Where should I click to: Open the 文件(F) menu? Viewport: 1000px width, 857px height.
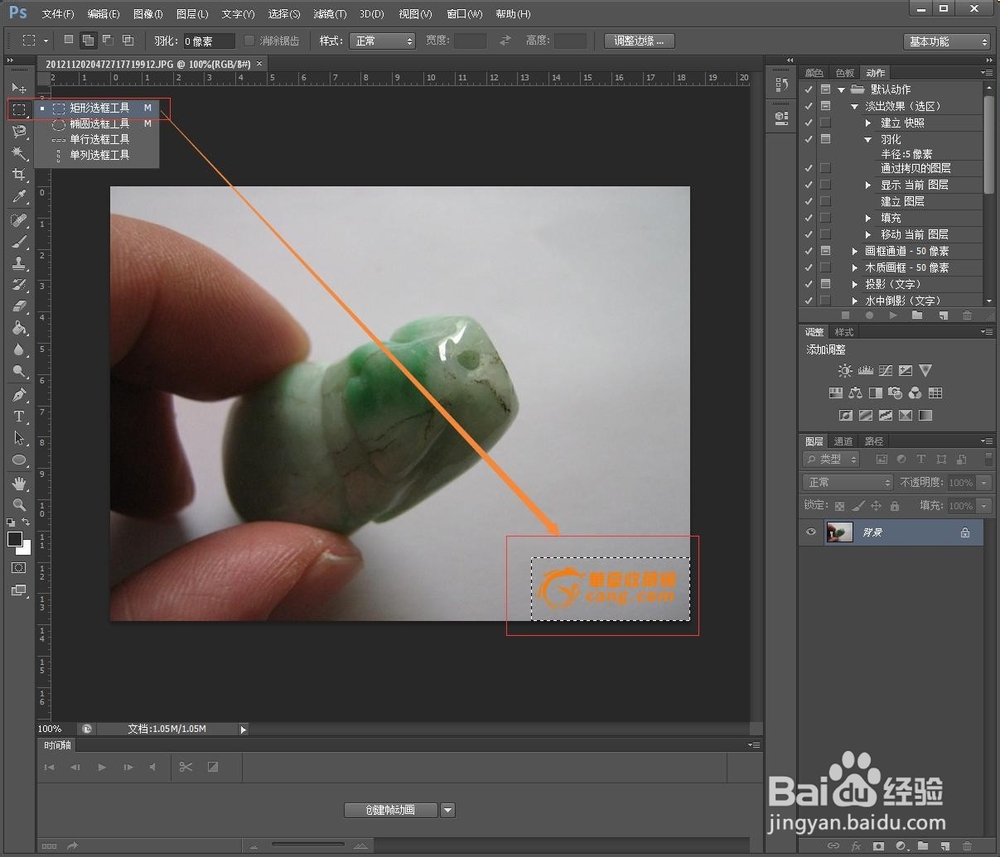57,13
